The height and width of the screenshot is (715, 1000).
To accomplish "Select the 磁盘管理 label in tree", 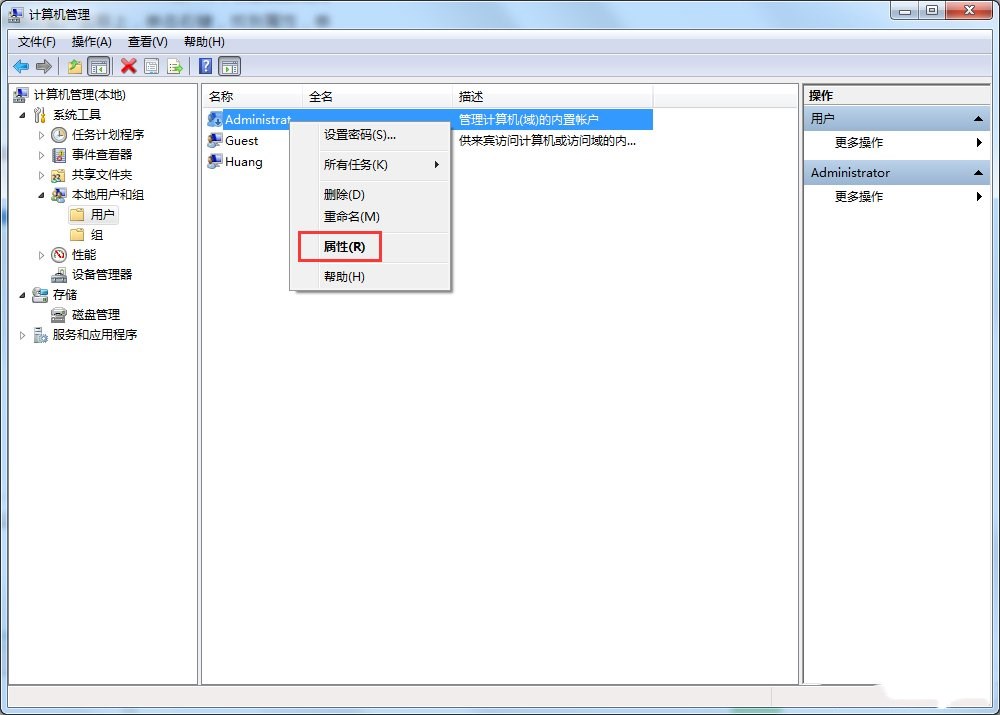I will tap(96, 314).
